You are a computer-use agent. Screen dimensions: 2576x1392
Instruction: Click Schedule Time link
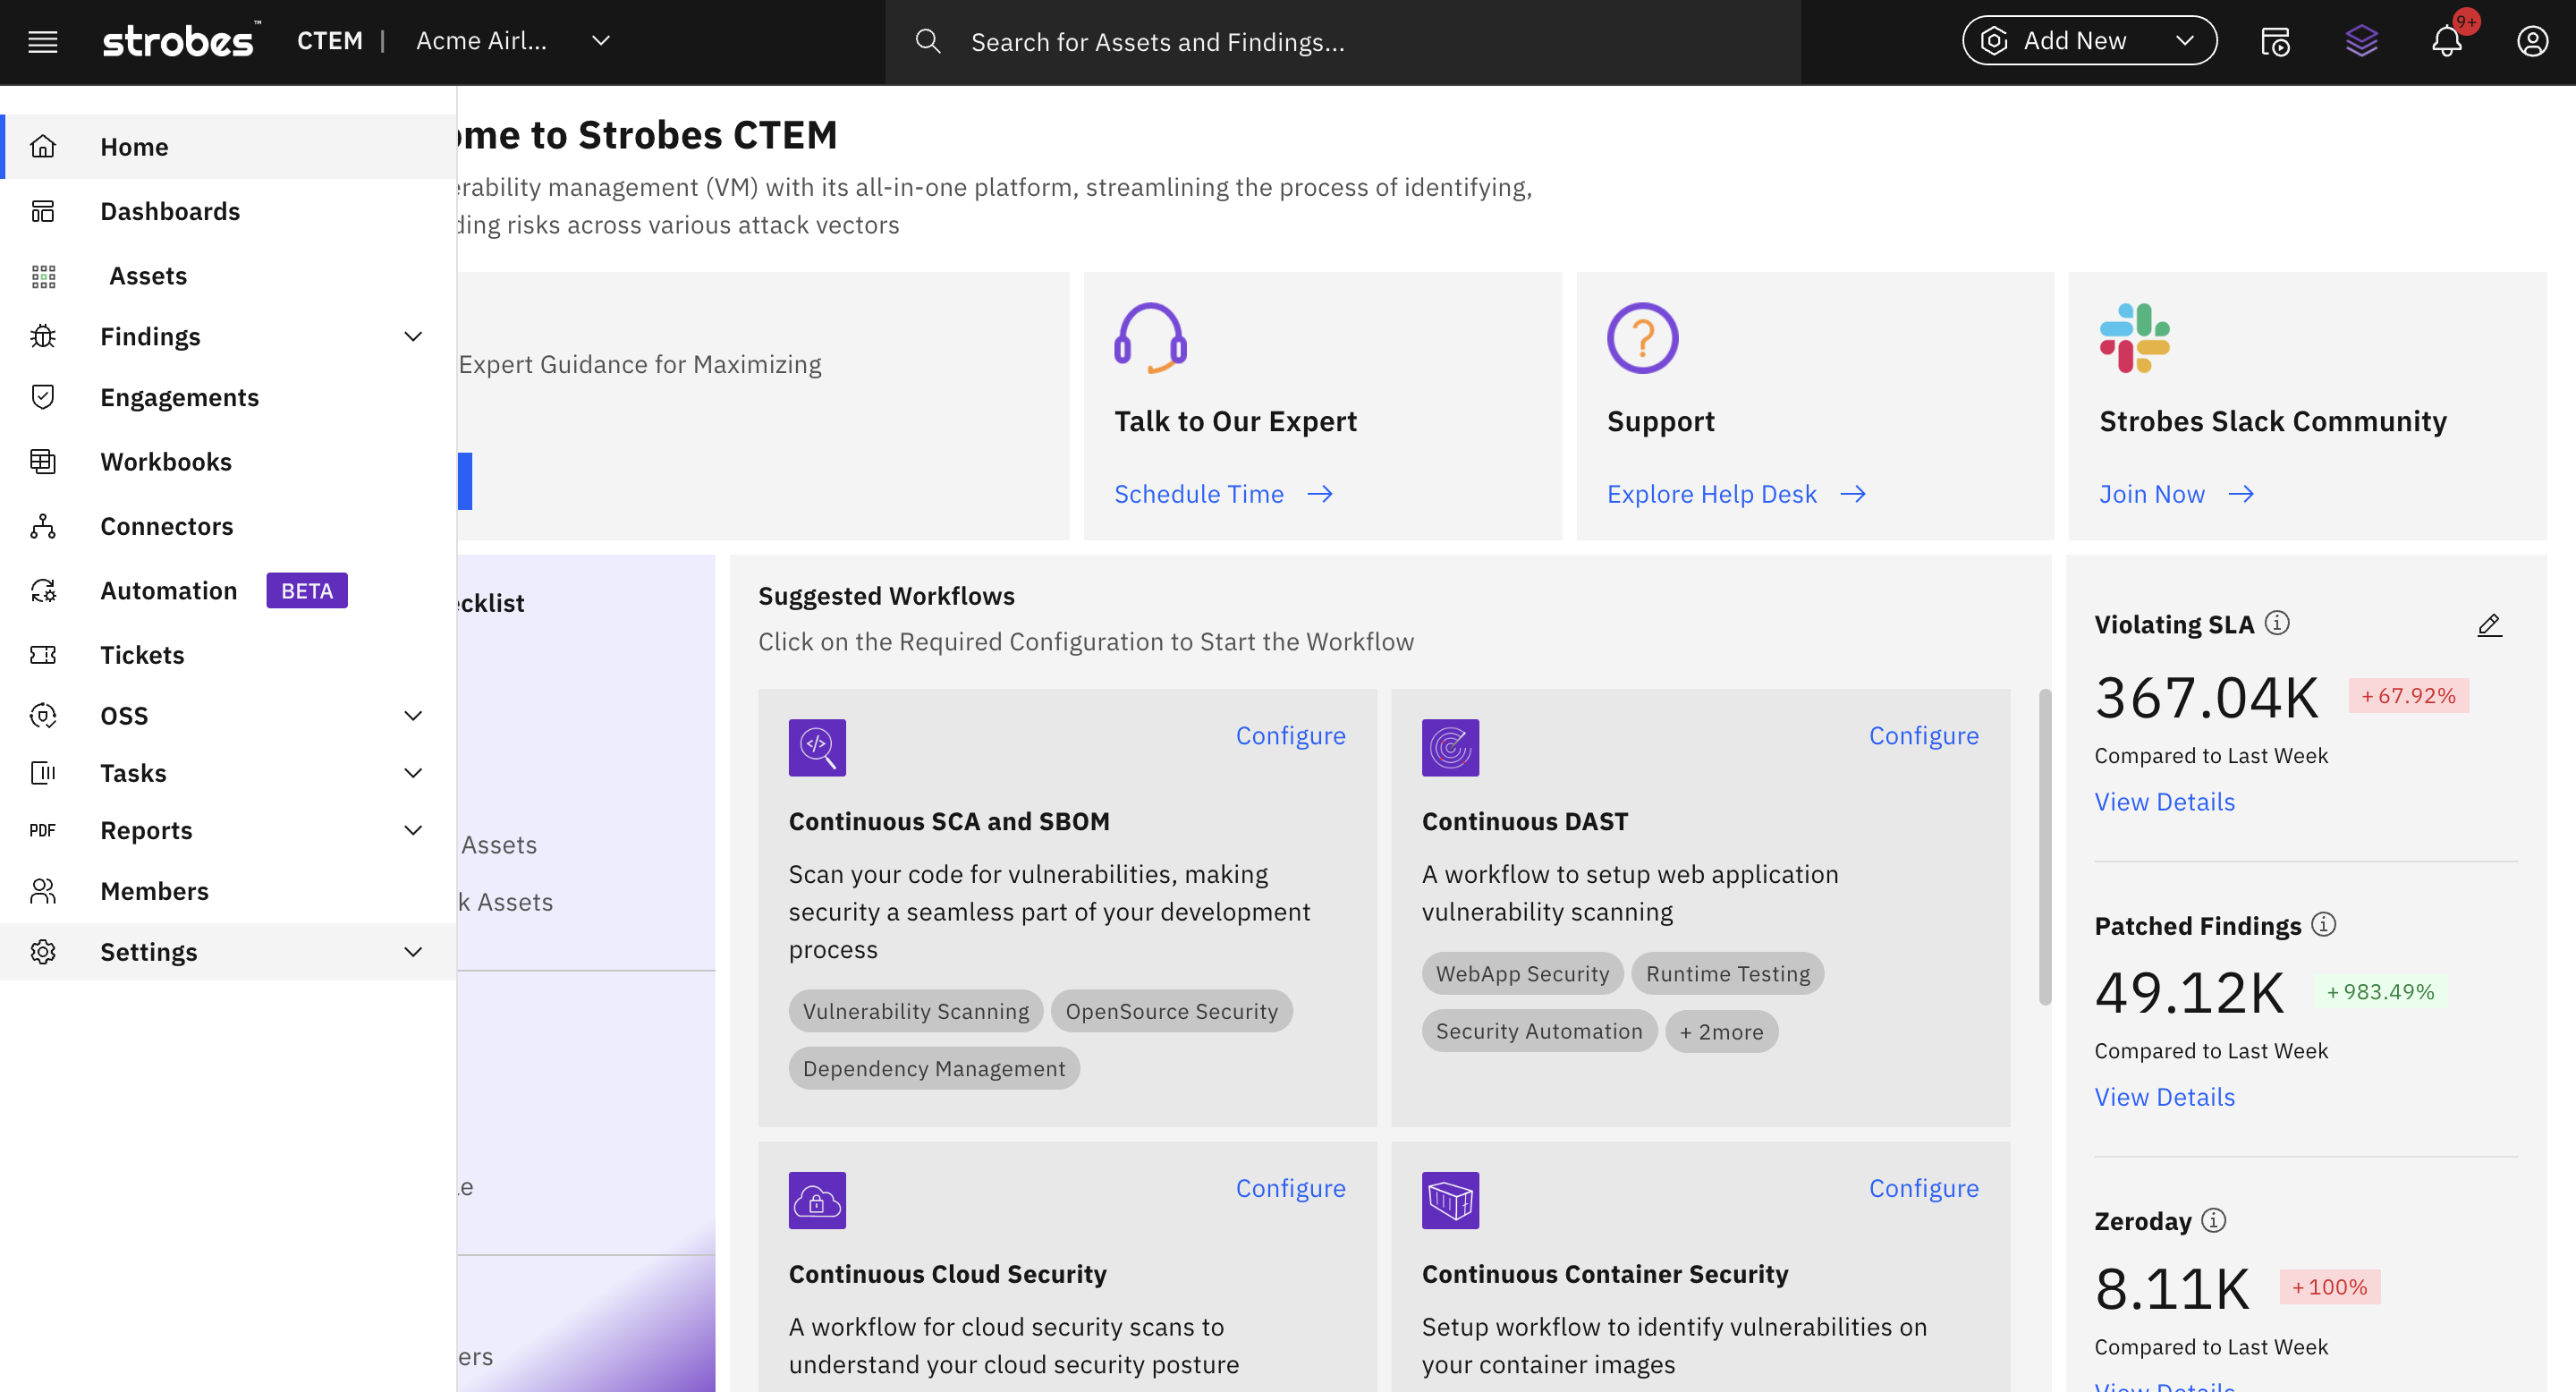1223,494
